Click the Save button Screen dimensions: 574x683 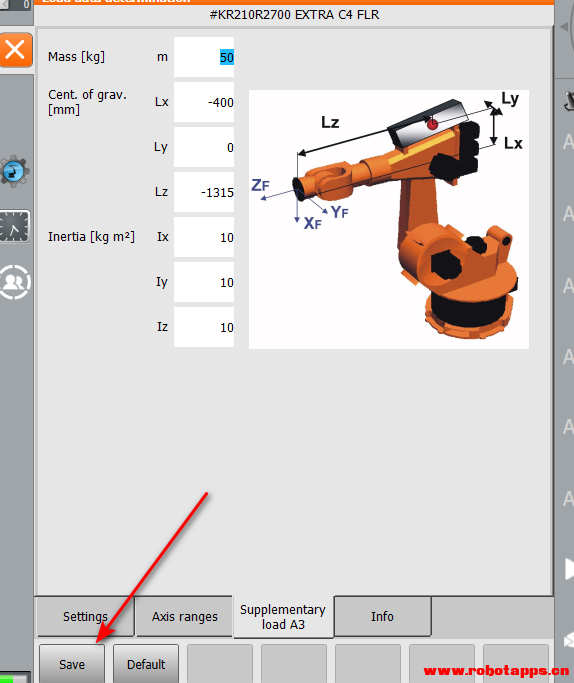coord(72,664)
